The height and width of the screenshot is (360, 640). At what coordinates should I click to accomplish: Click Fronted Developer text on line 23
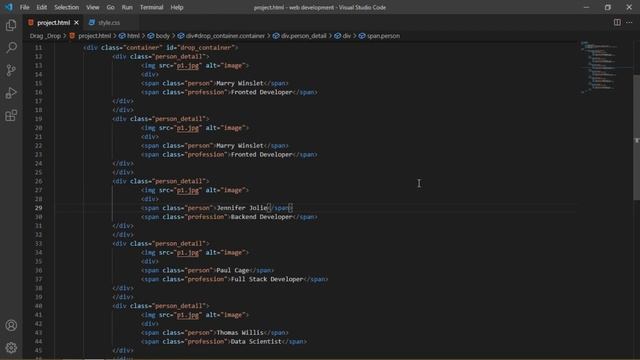point(262,155)
